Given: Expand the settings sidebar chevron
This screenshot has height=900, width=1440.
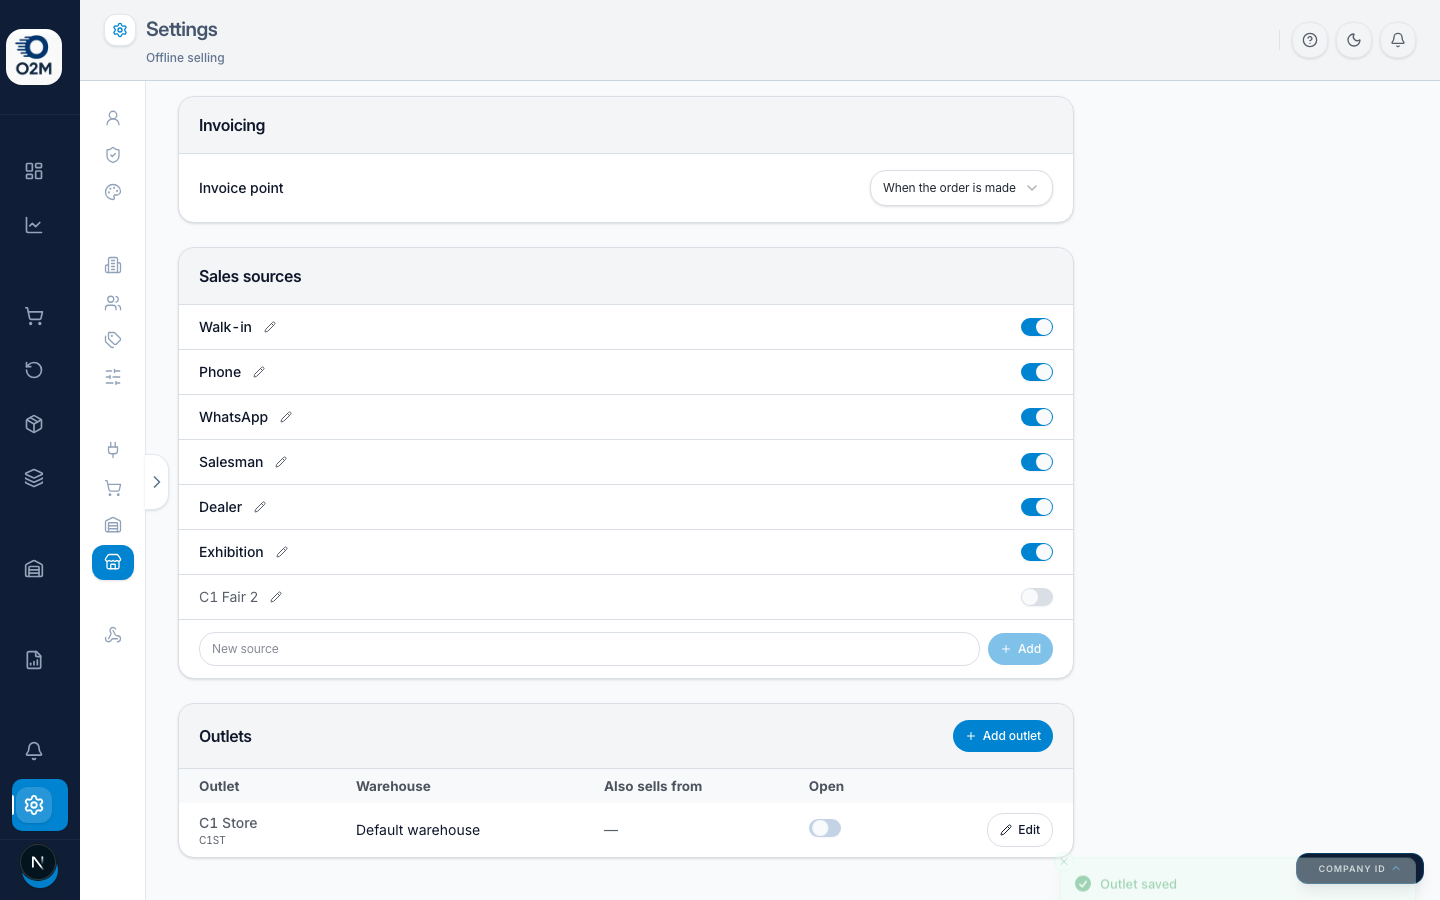Looking at the screenshot, I should 156,482.
